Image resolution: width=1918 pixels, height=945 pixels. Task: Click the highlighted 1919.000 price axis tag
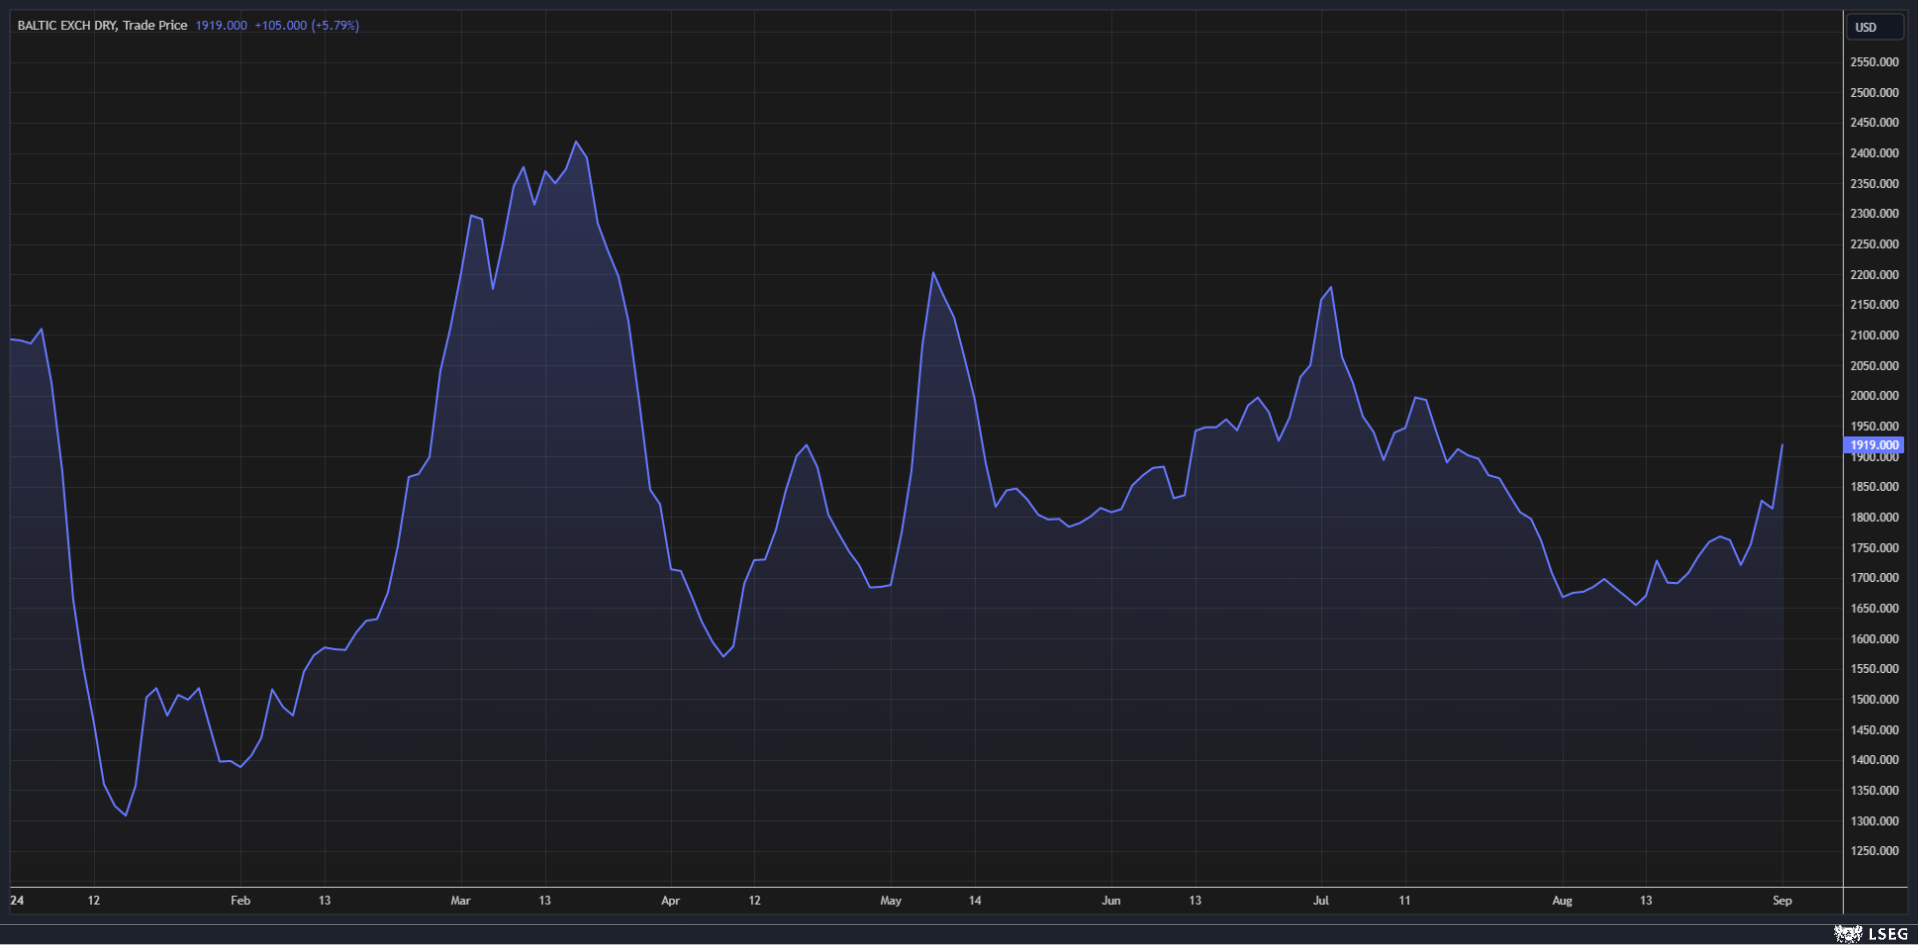point(1873,445)
